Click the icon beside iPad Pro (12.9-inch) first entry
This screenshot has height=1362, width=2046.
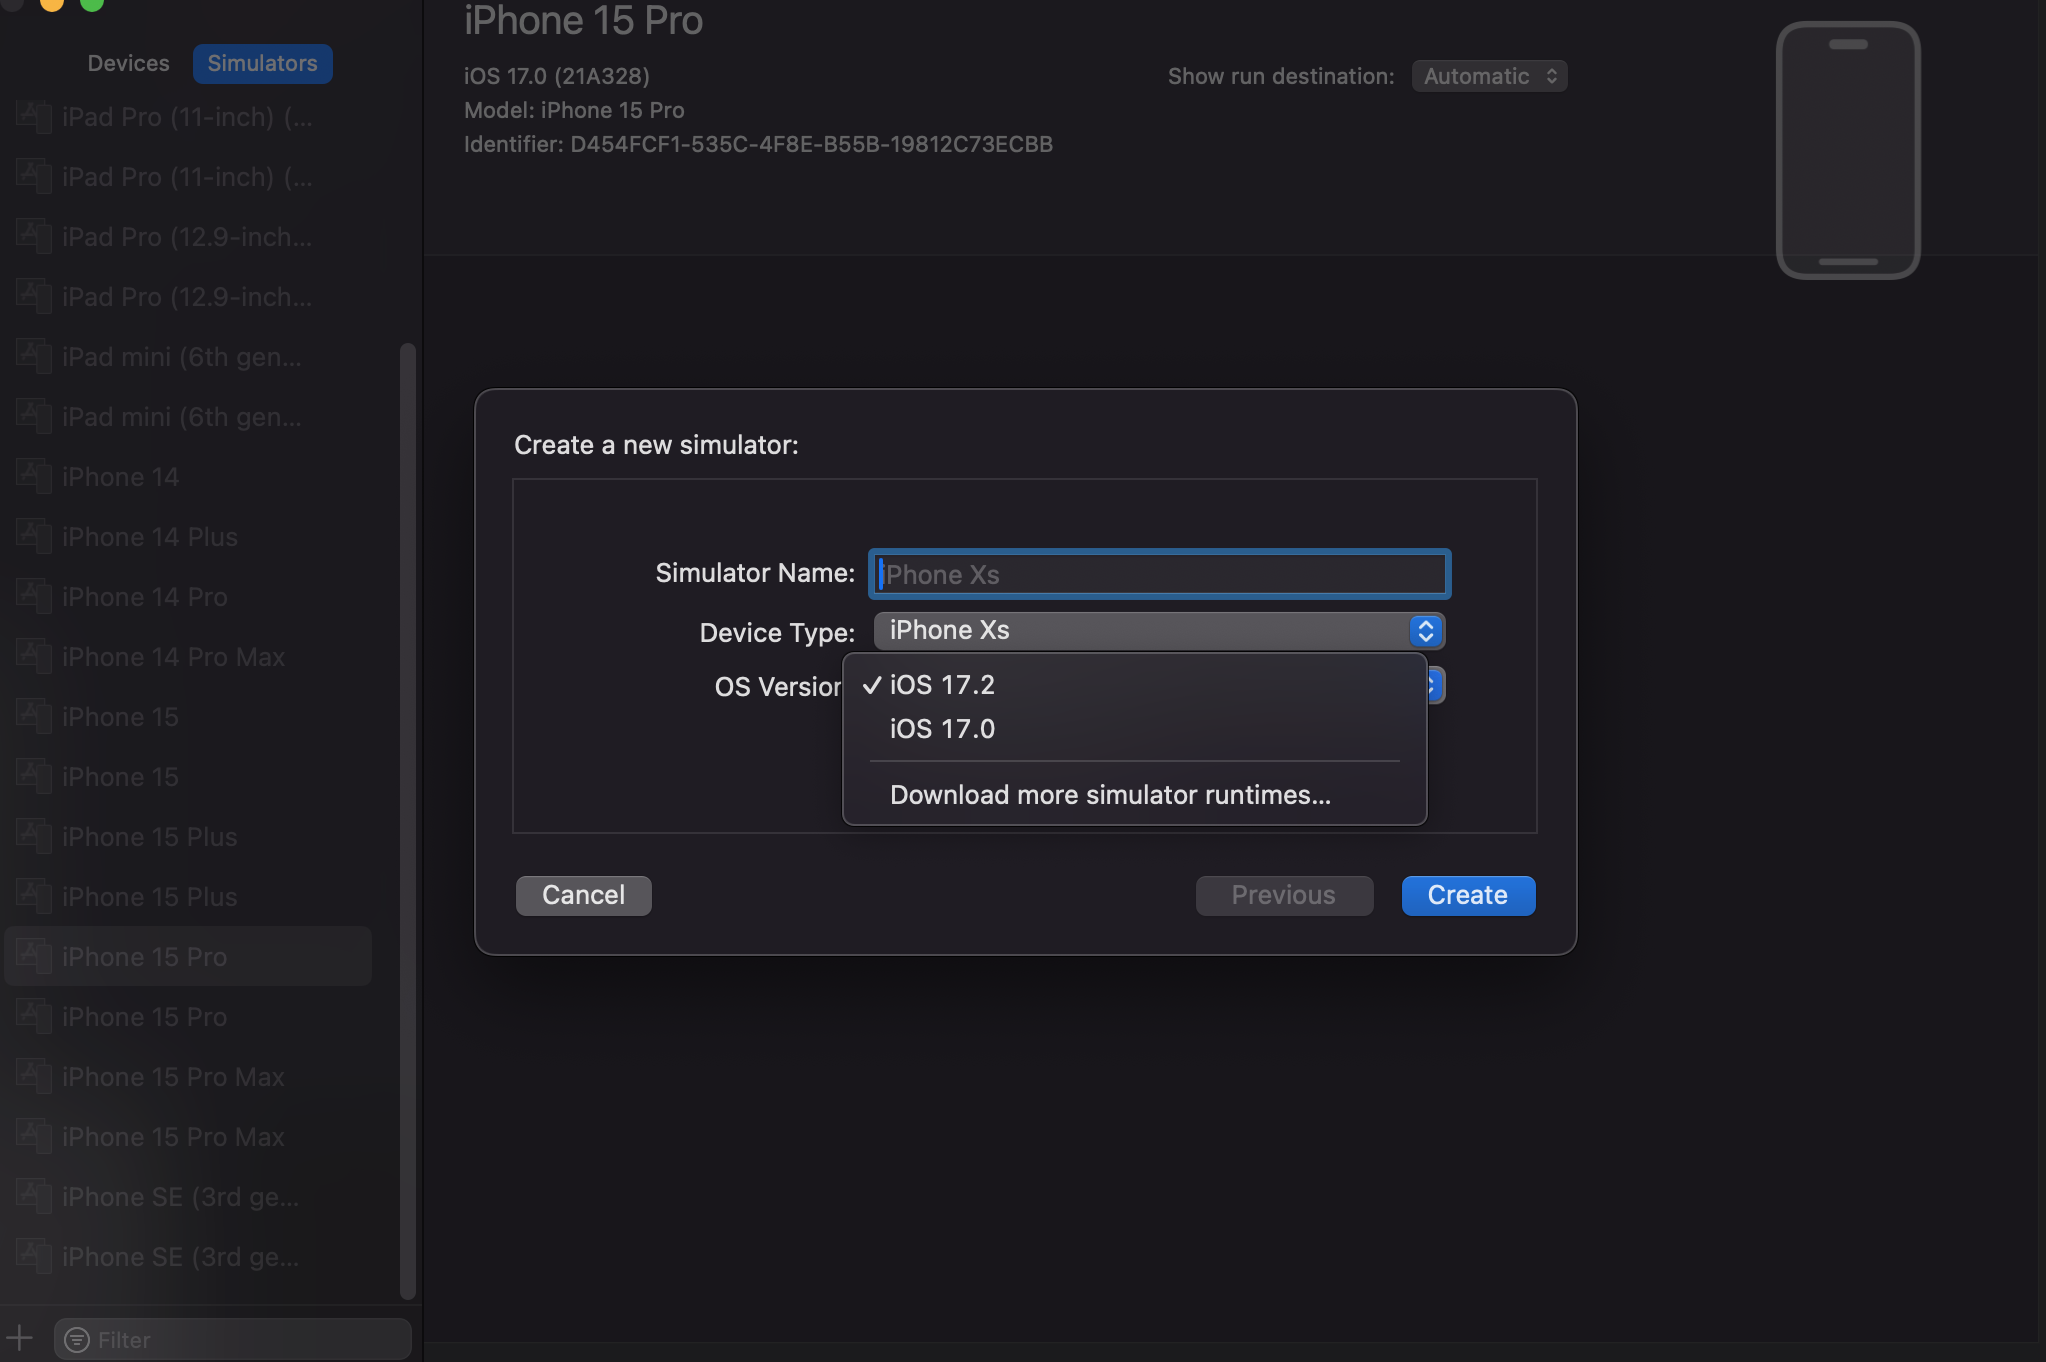(x=33, y=237)
